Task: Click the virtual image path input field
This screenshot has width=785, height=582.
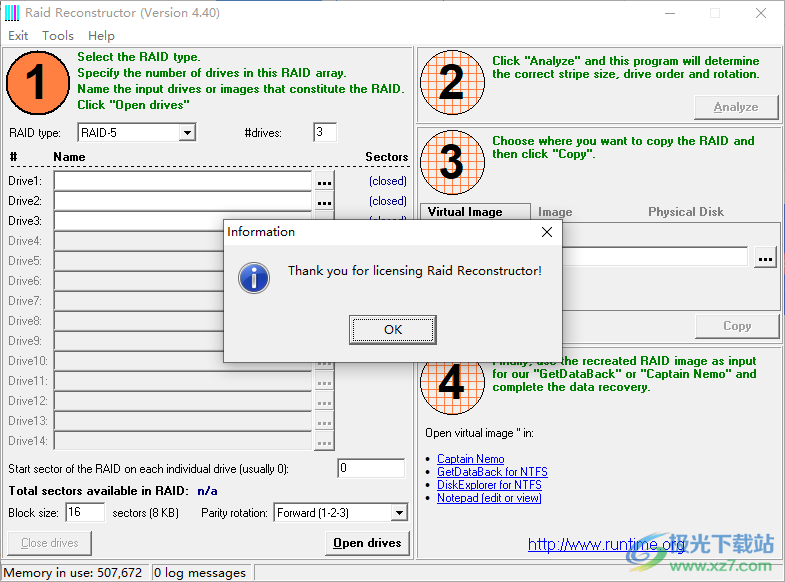Action: point(655,256)
